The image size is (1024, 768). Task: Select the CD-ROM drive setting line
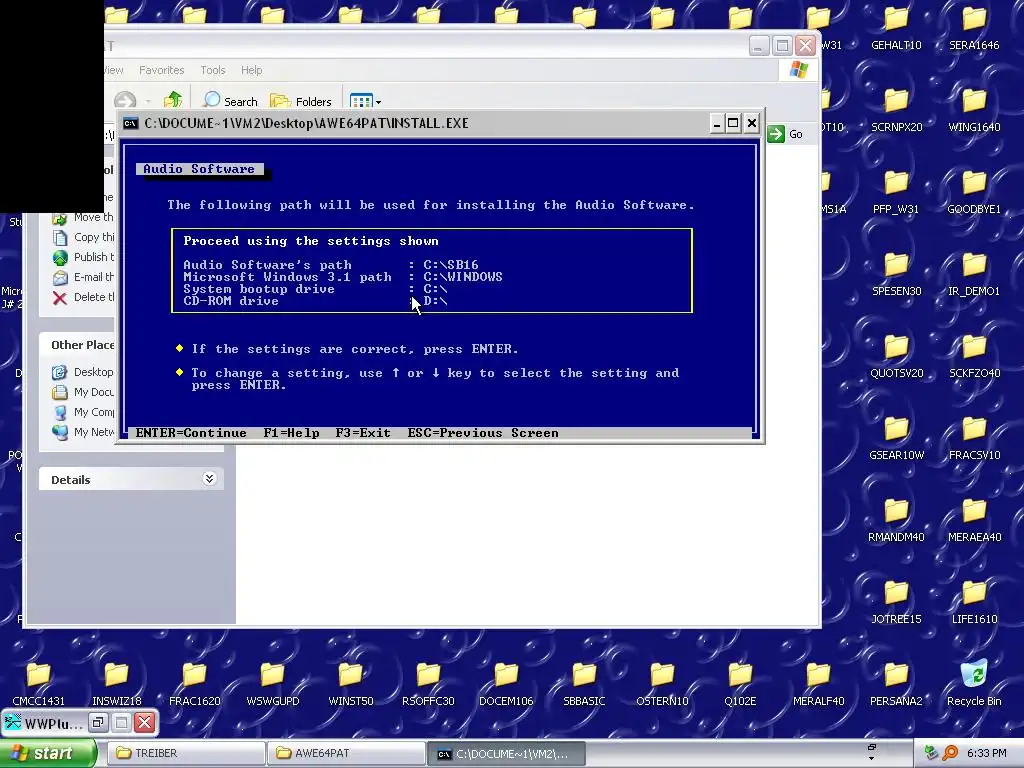315,301
